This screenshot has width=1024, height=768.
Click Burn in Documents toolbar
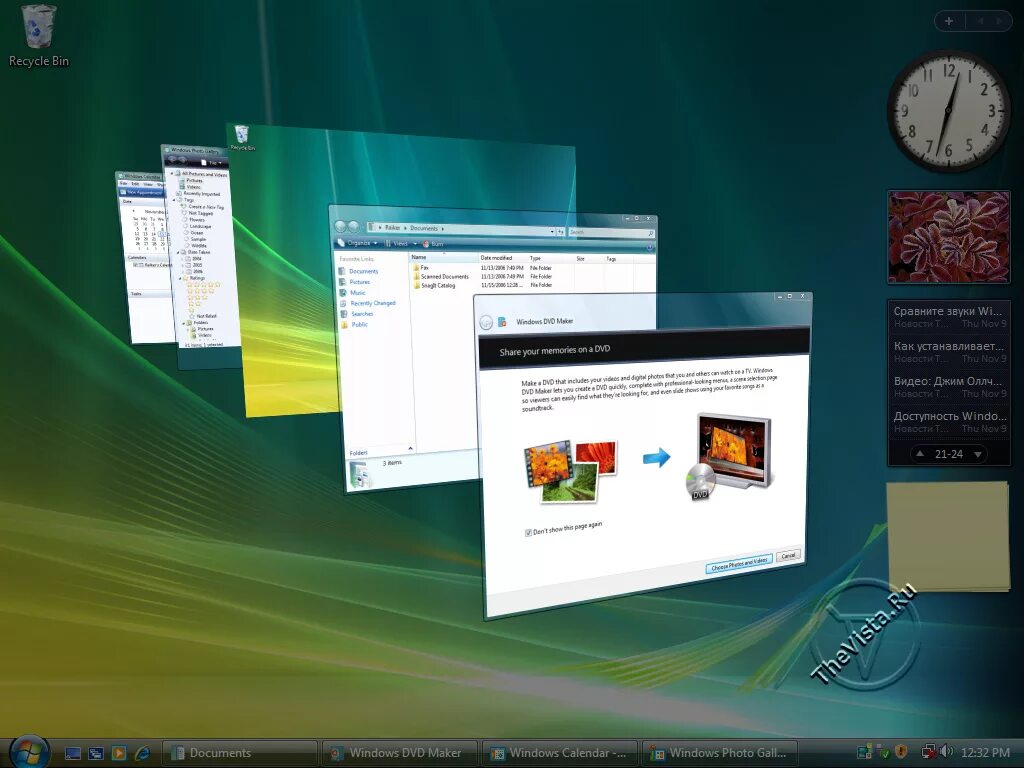tap(433, 244)
